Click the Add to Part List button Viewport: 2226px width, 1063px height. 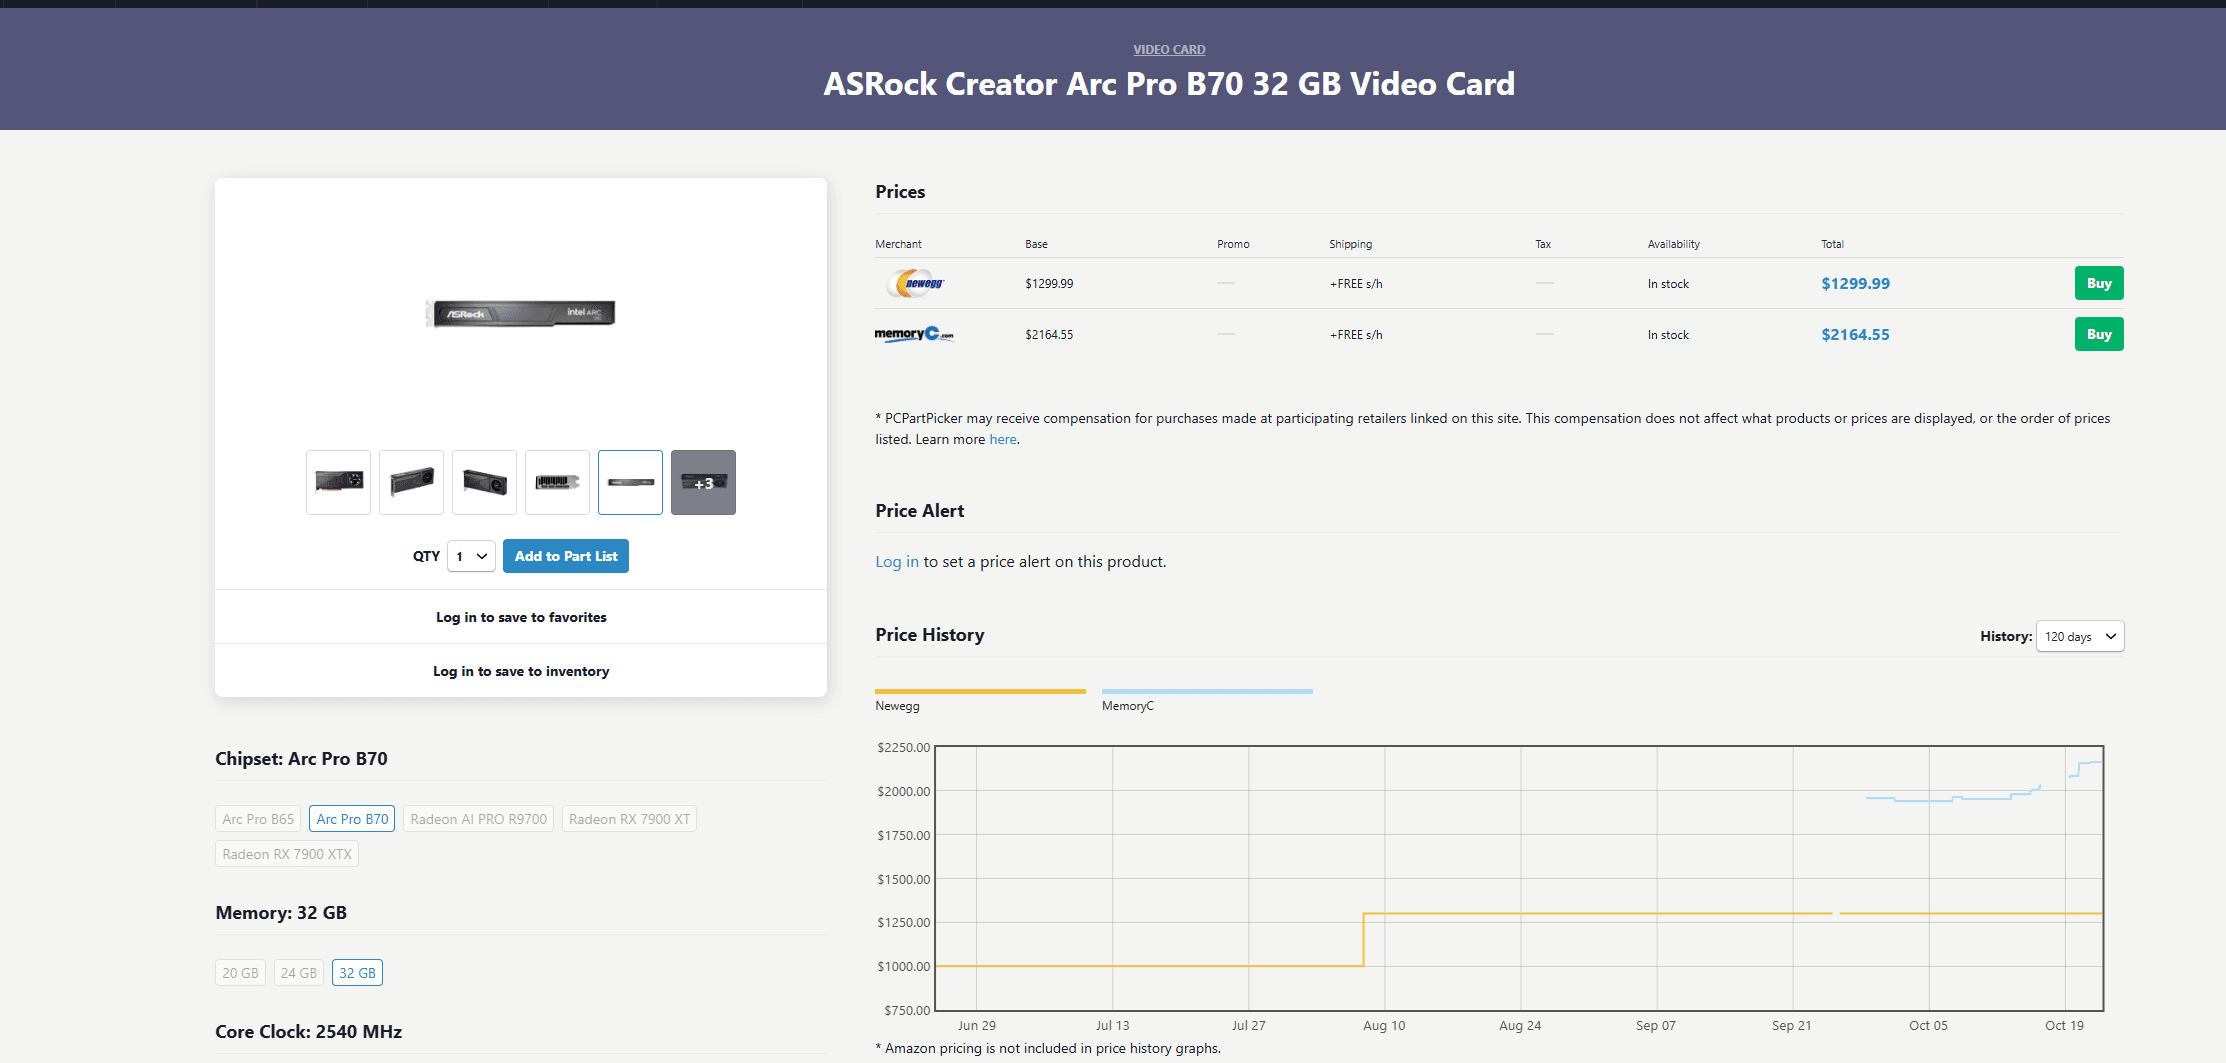point(566,556)
